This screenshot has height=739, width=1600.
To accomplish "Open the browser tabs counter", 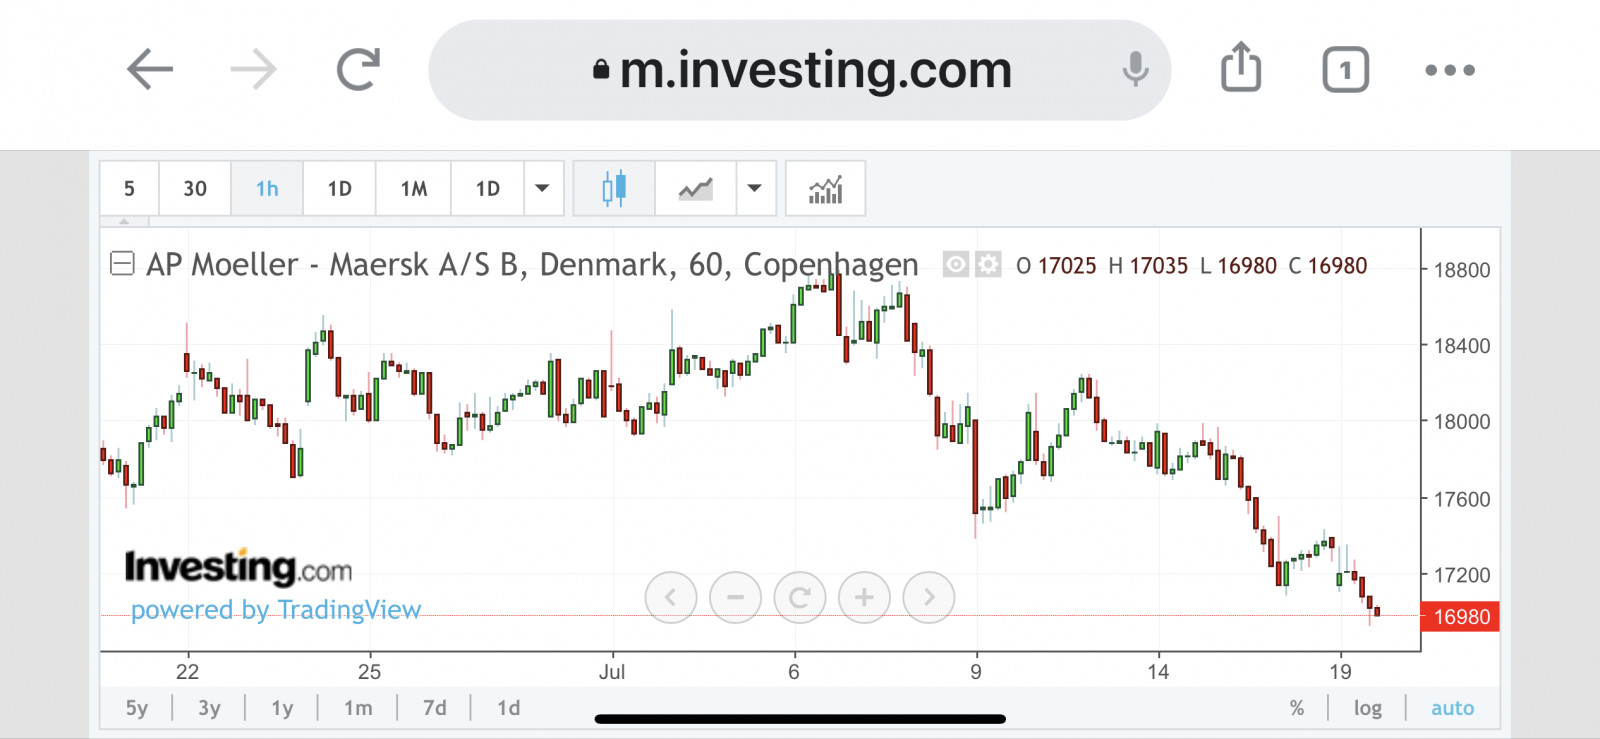I will (1345, 70).
